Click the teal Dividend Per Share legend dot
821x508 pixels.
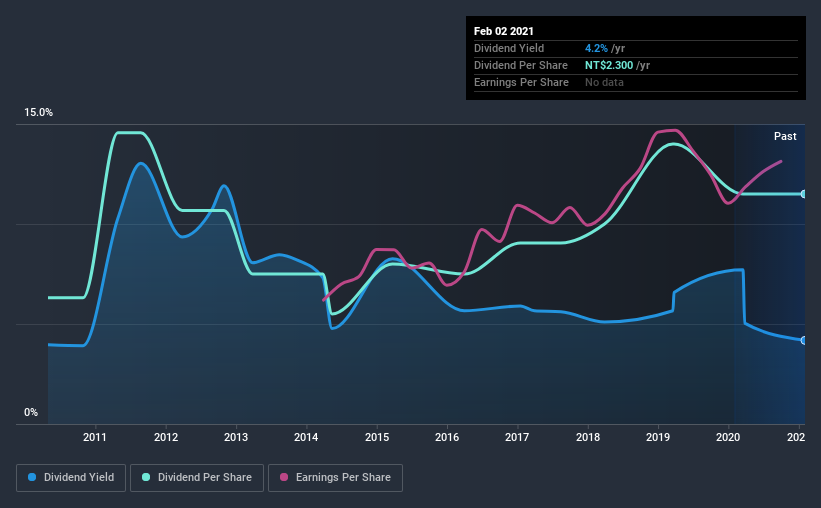point(146,477)
